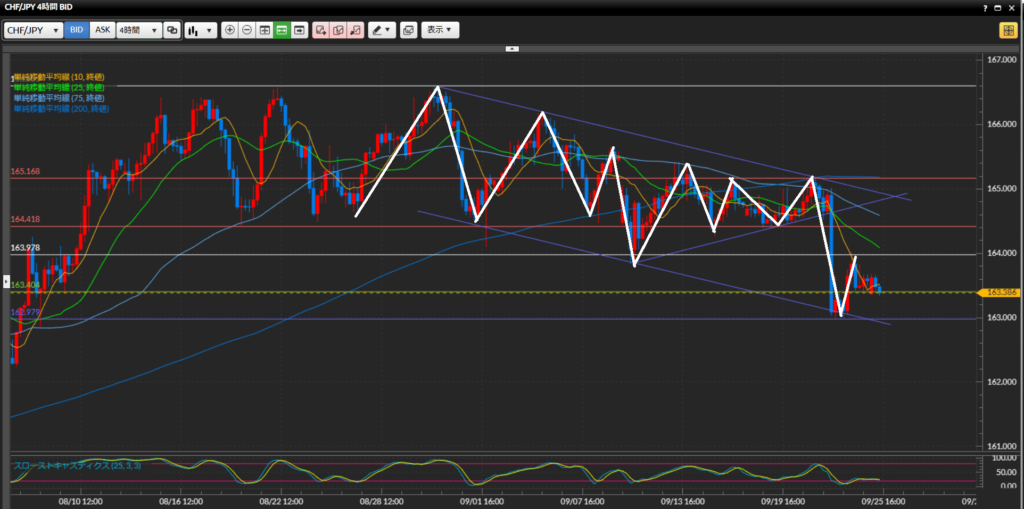Viewport: 1024px width, 509px height.
Task: Click the yellow current price marker on axis
Action: (998, 292)
